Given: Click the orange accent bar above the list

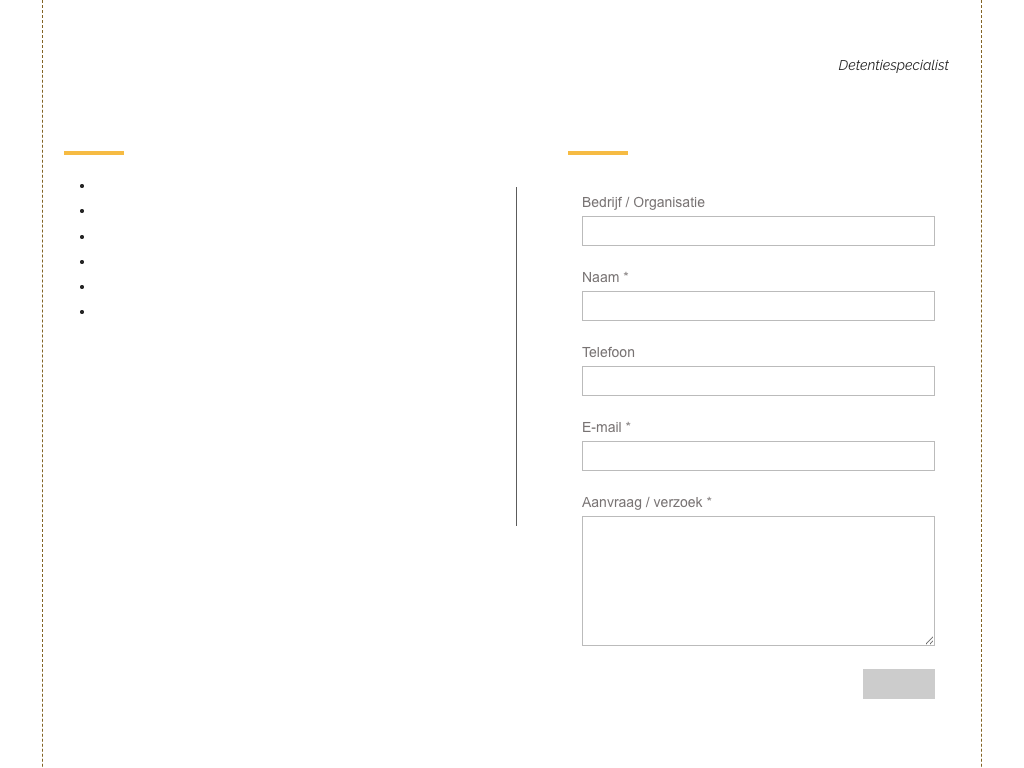Looking at the screenshot, I should coord(94,153).
